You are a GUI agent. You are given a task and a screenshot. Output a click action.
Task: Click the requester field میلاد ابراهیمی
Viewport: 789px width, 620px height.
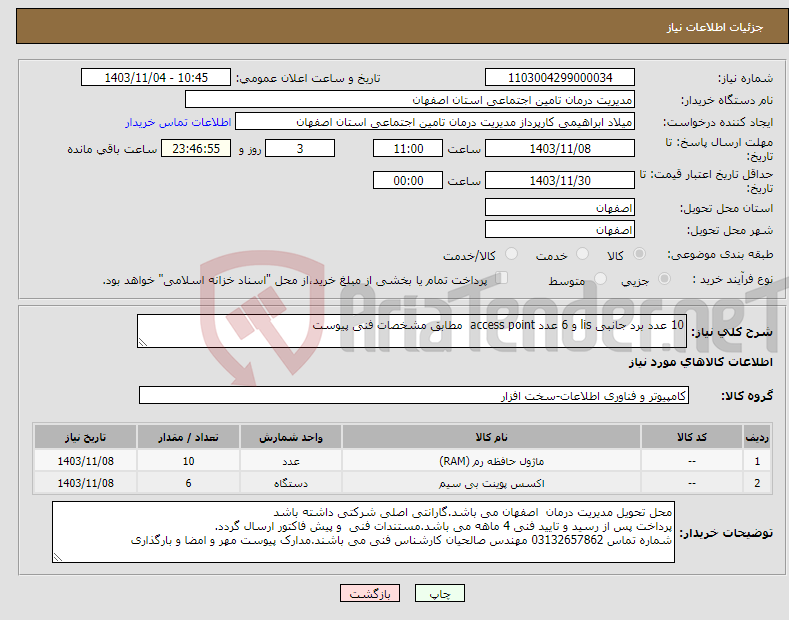point(435,122)
